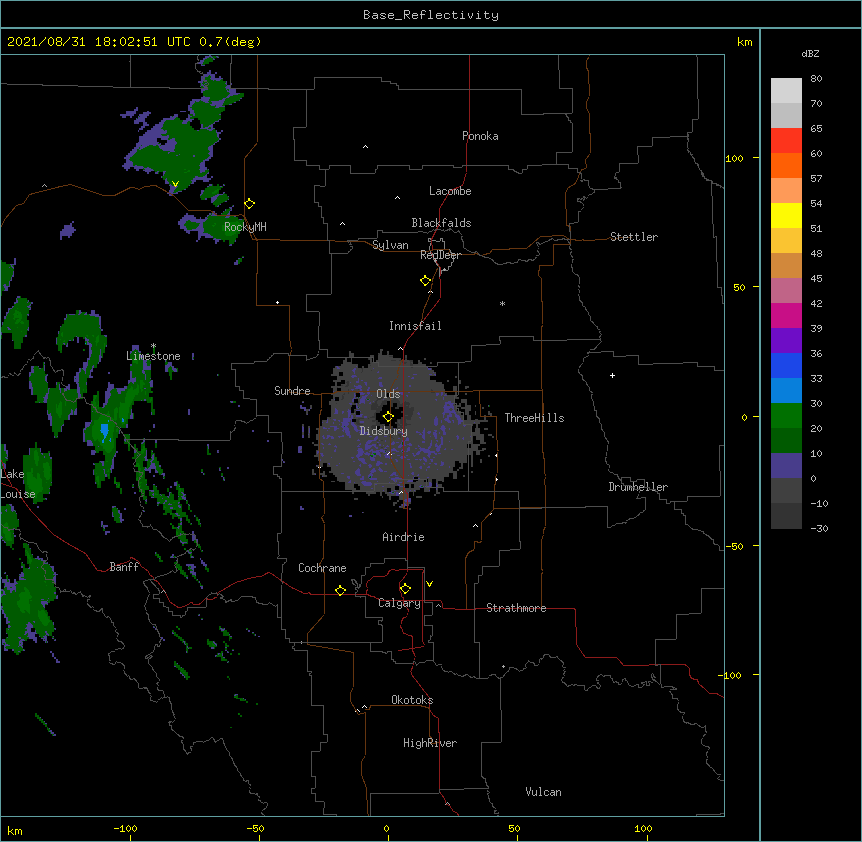Select the Strathmore label

point(516,608)
